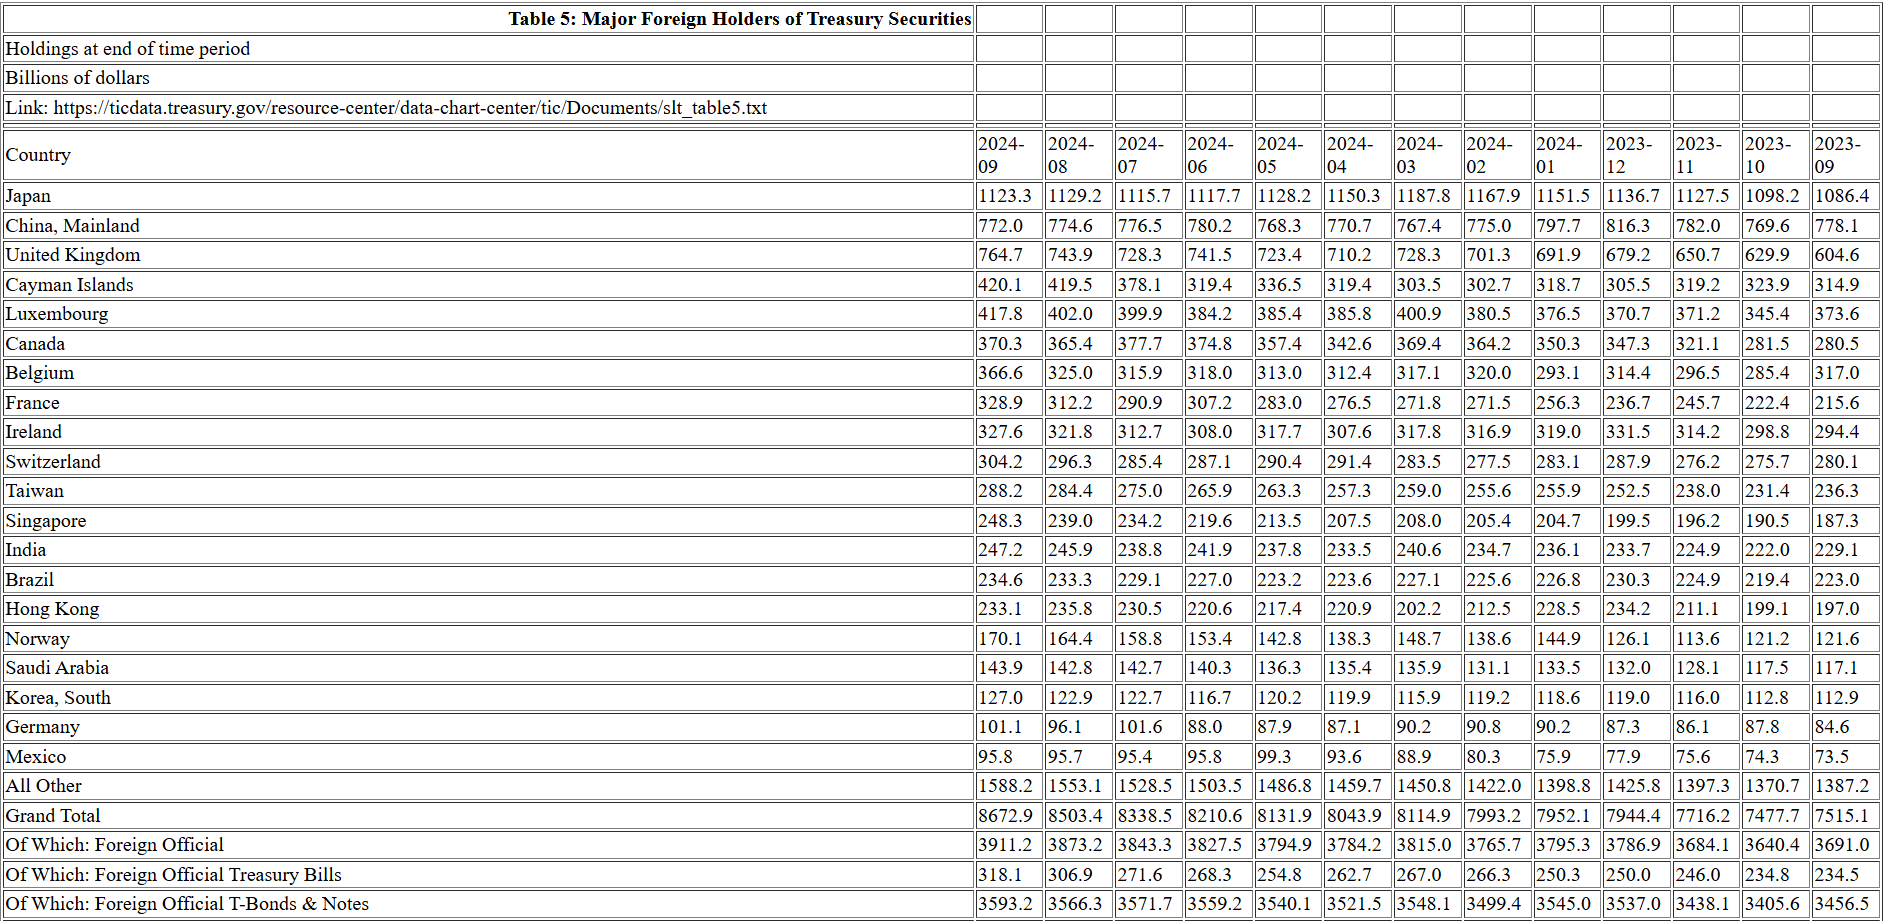The height and width of the screenshot is (921, 1886).
Task: Click All Other's 2024-09 value 1588.2
Action: pyautogui.click(x=1005, y=786)
